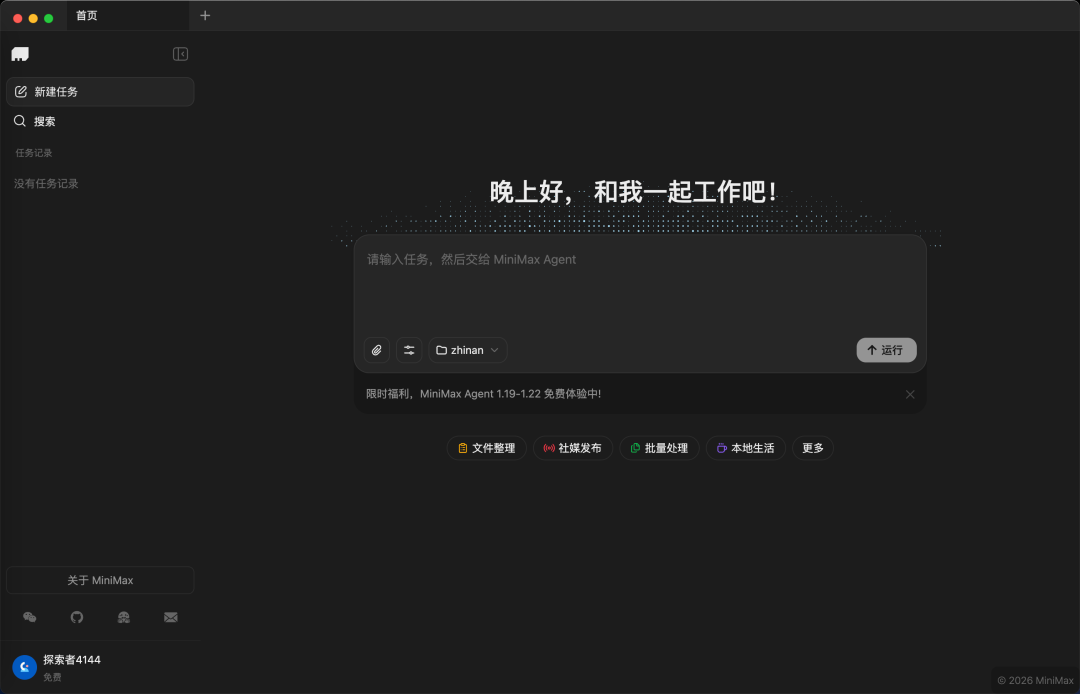Select the 社媒发布 quick task
Image resolution: width=1080 pixels, height=694 pixels.
pos(572,448)
